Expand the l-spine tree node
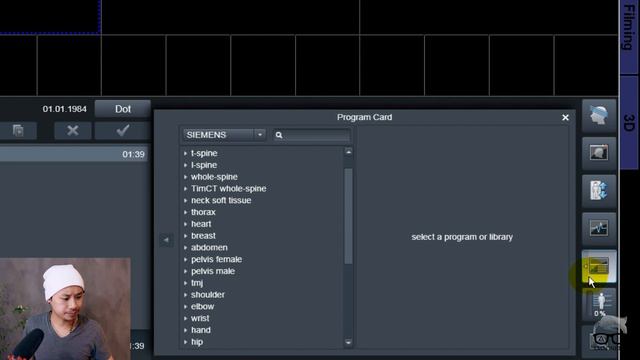640x360 pixels. click(x=185, y=165)
